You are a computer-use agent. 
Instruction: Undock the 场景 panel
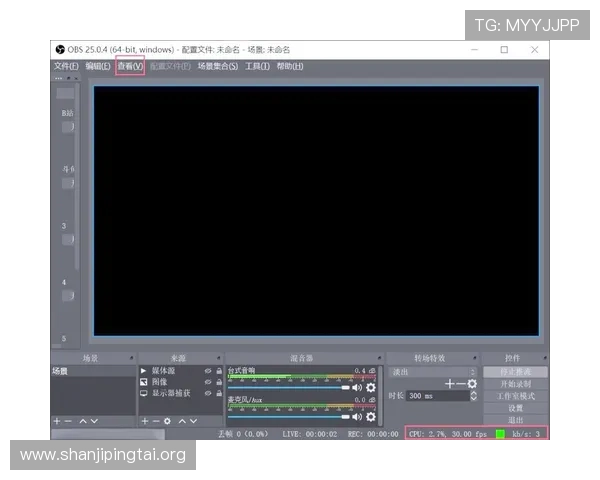[131, 358]
